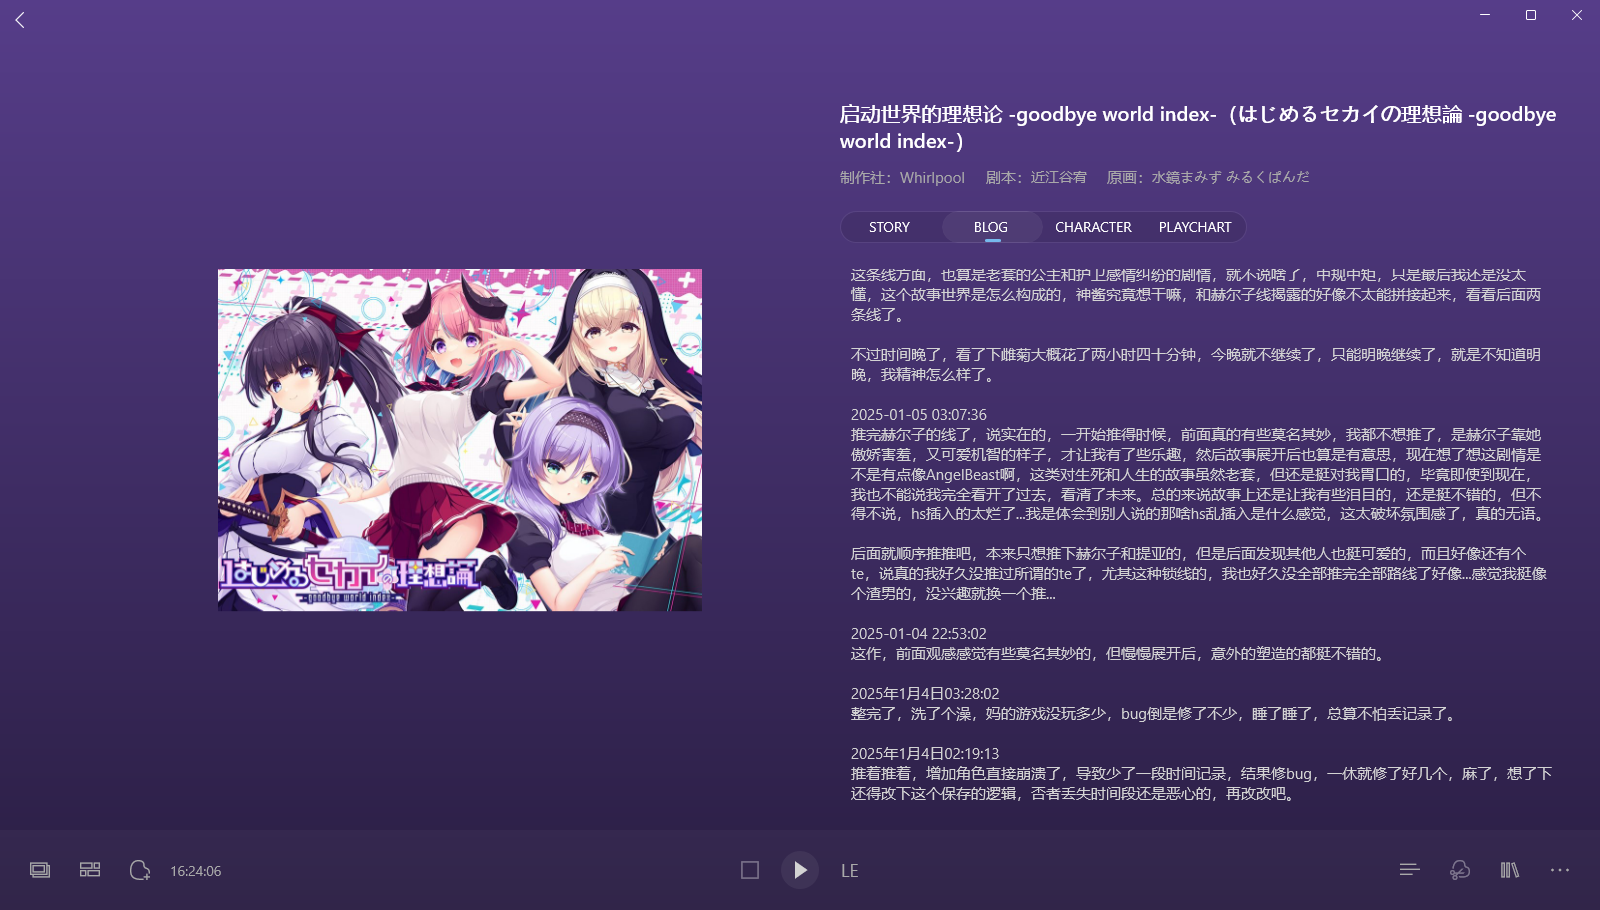Open the text lines list icon
Viewport: 1600px width, 910px height.
click(x=1410, y=870)
